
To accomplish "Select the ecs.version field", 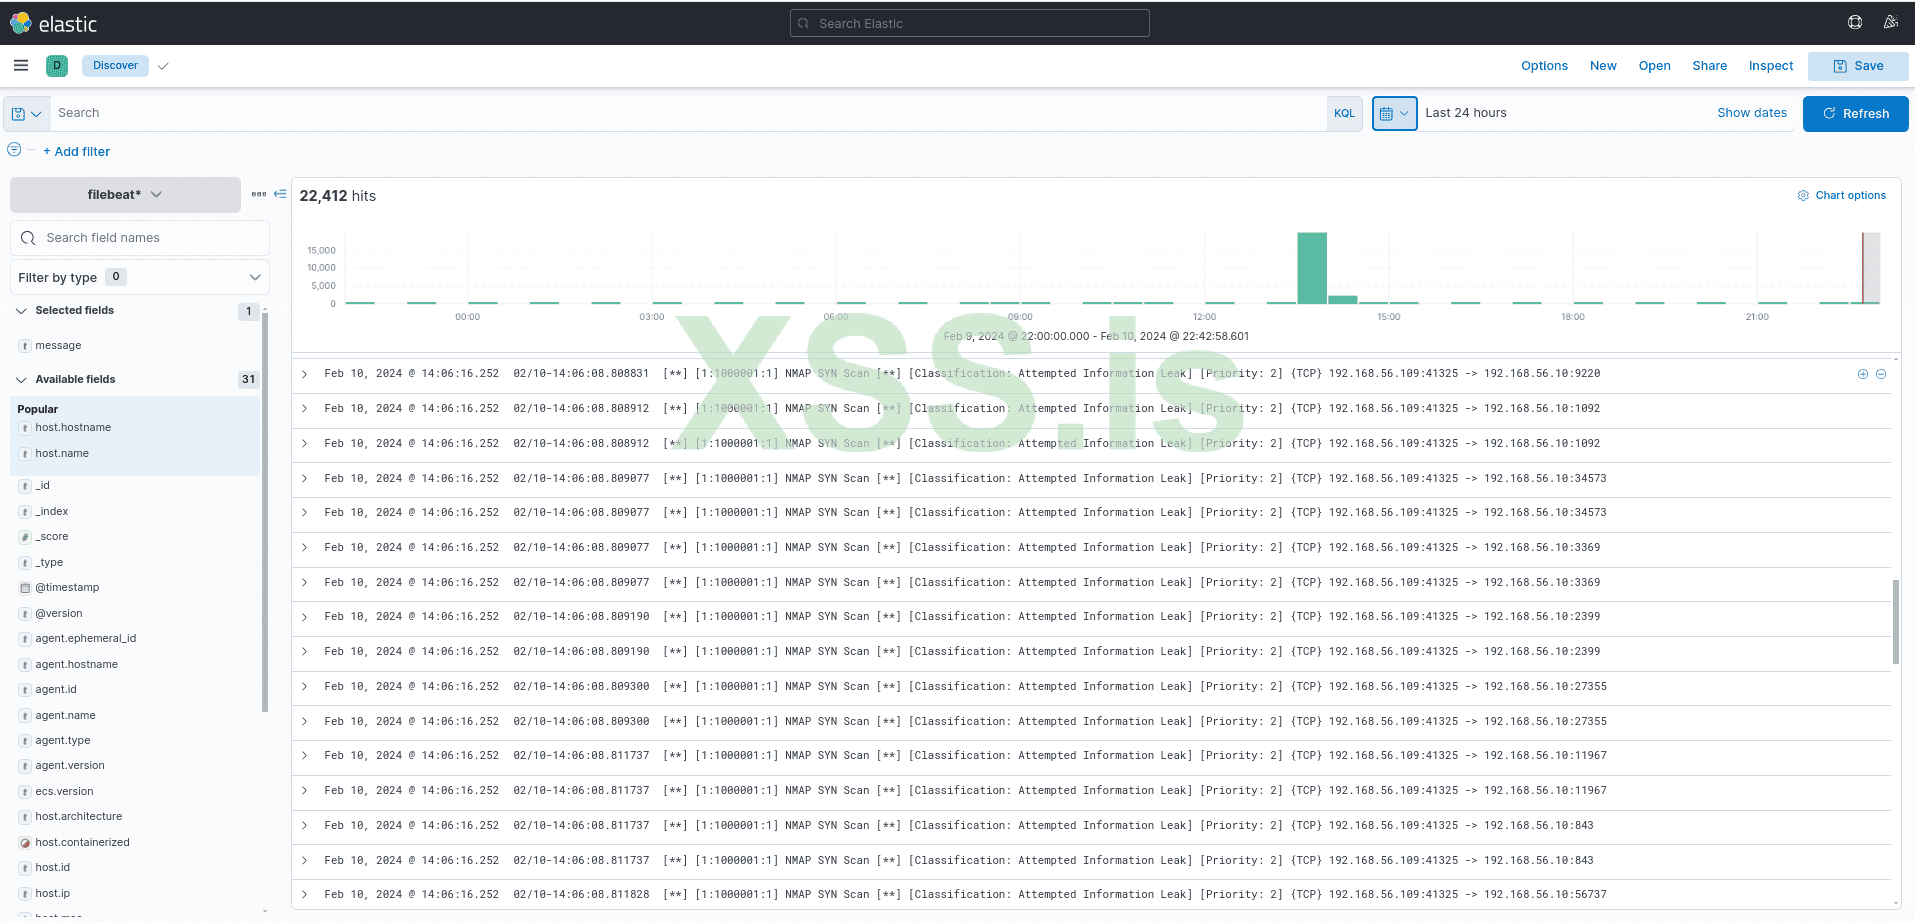I will click(x=64, y=792).
